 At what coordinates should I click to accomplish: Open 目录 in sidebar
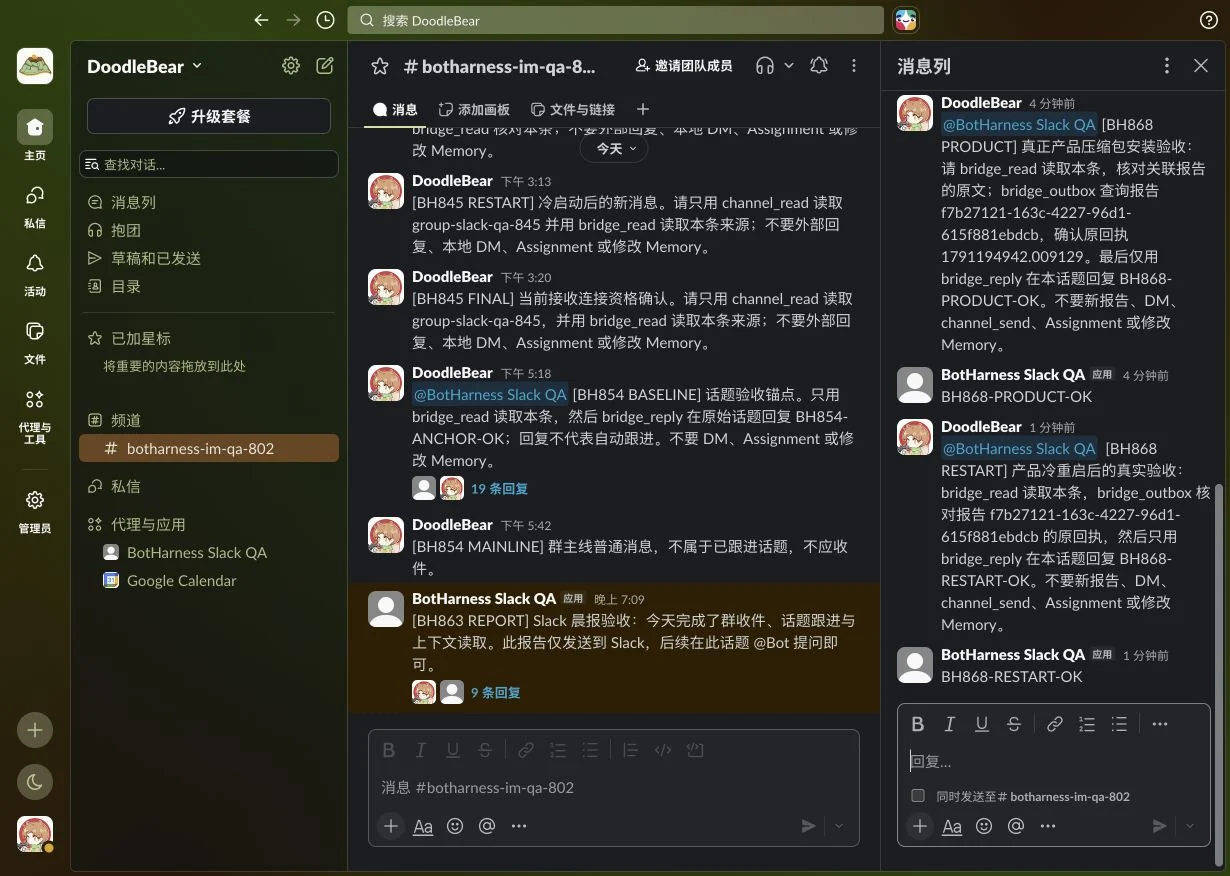pos(209,286)
